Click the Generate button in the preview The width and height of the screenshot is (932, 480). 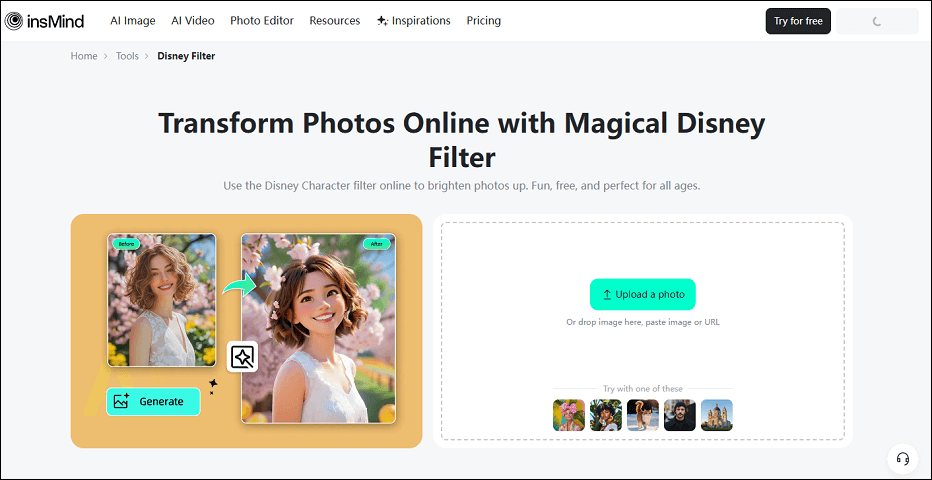(153, 402)
